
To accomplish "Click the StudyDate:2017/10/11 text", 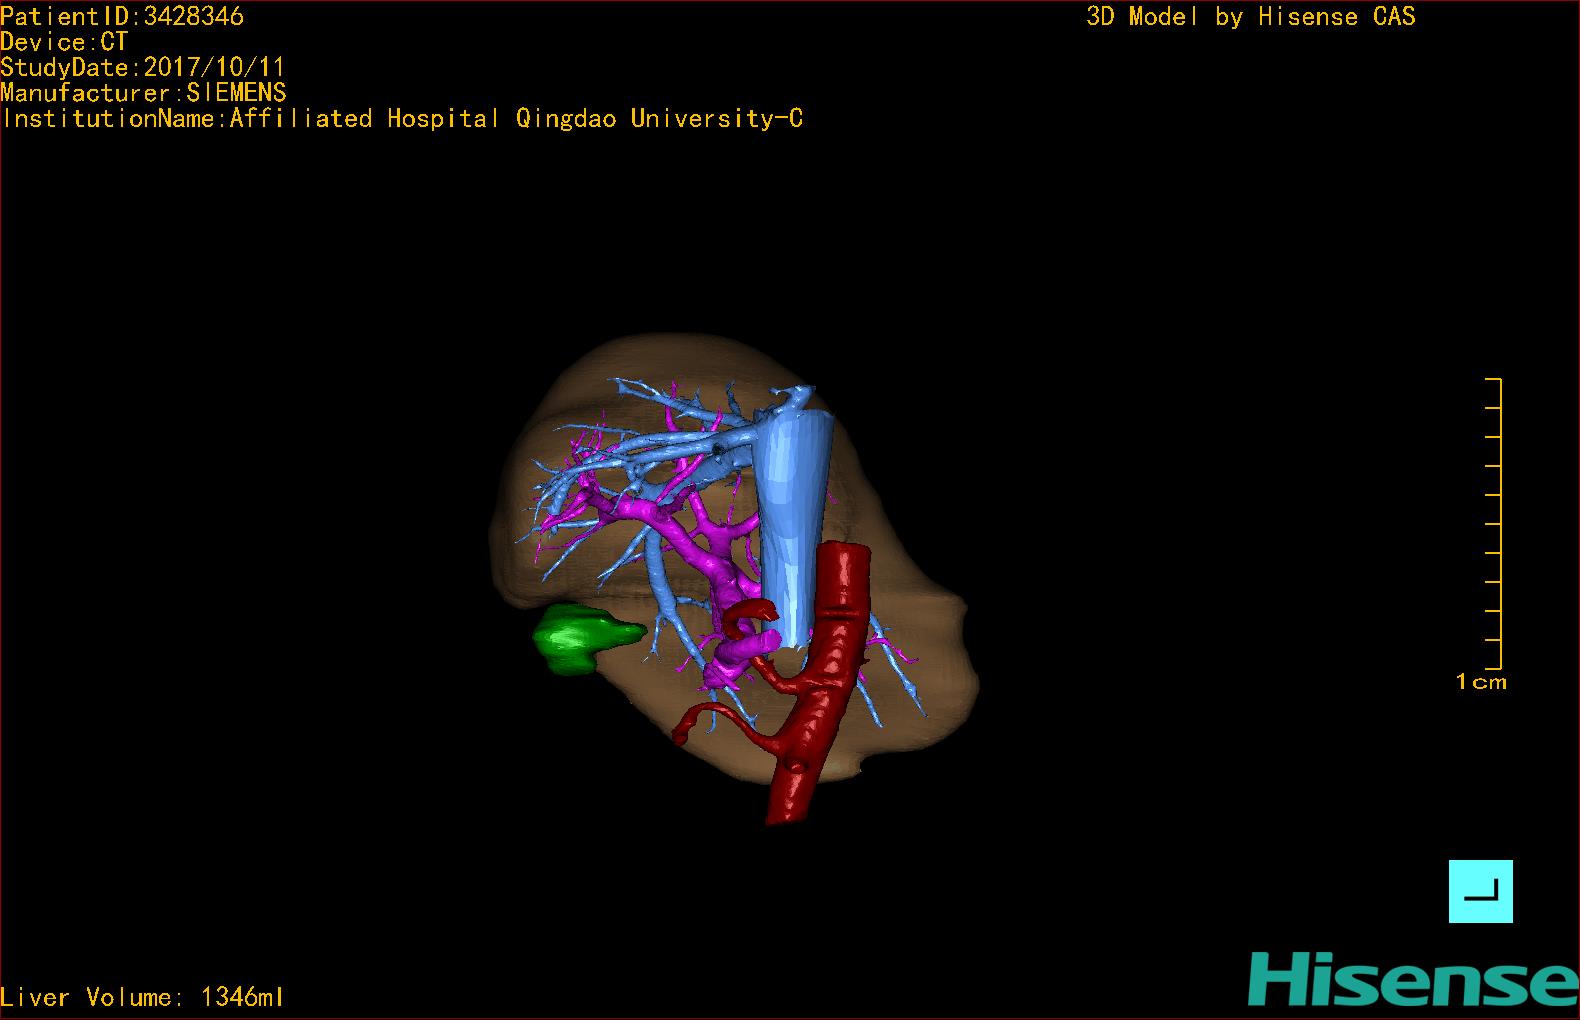I will (143, 68).
